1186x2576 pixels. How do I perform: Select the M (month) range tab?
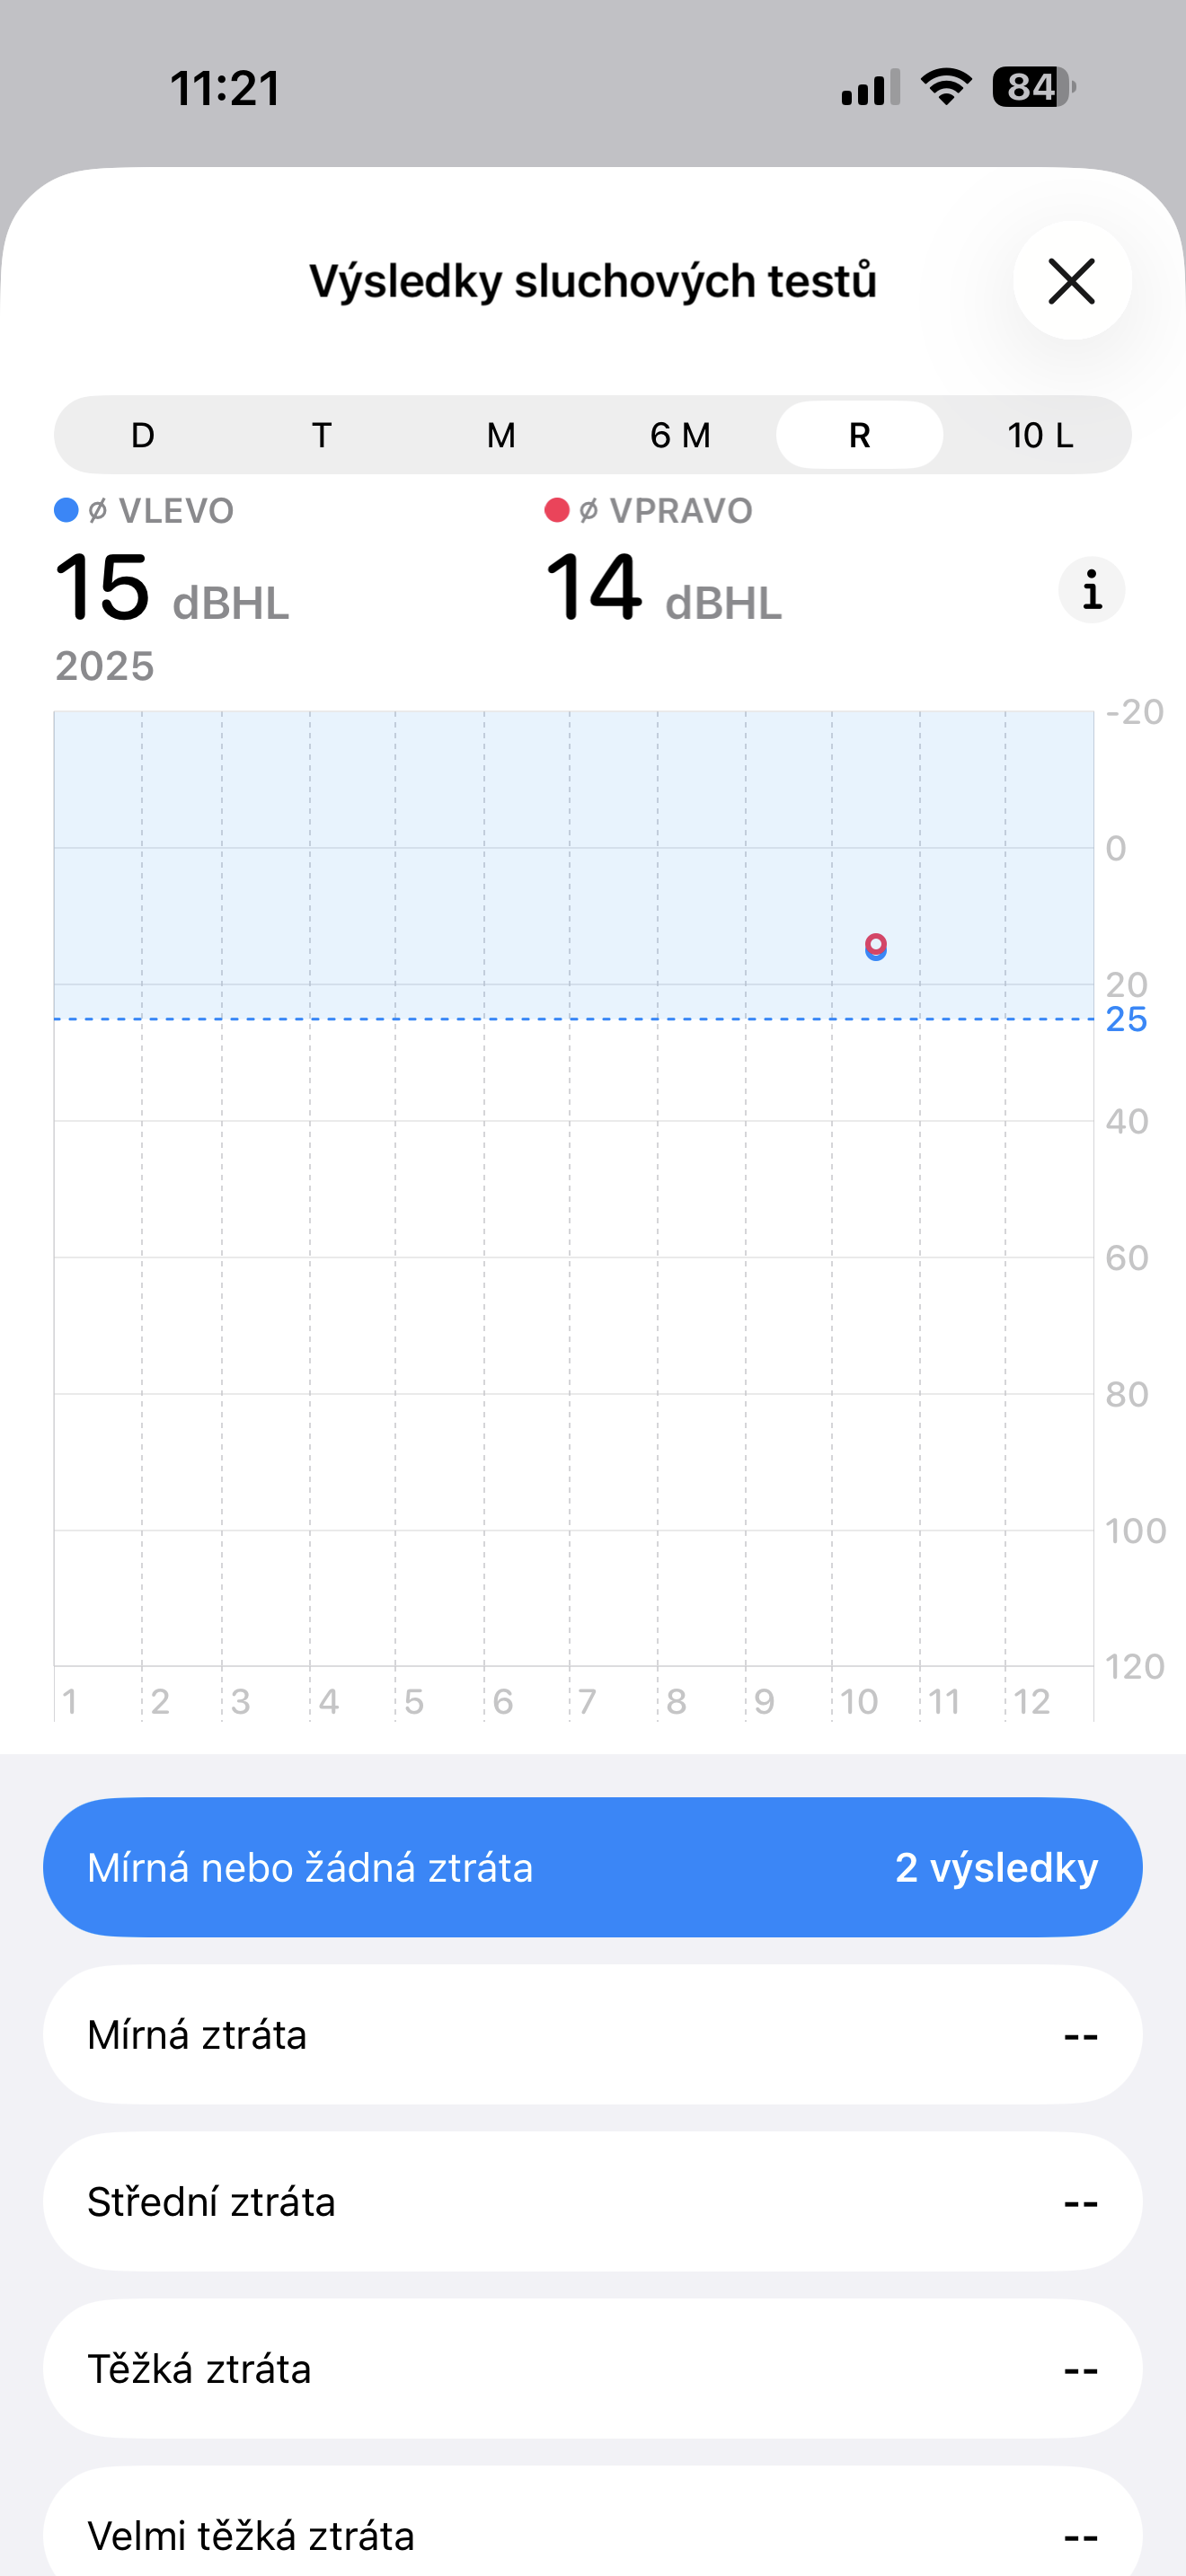501,436
